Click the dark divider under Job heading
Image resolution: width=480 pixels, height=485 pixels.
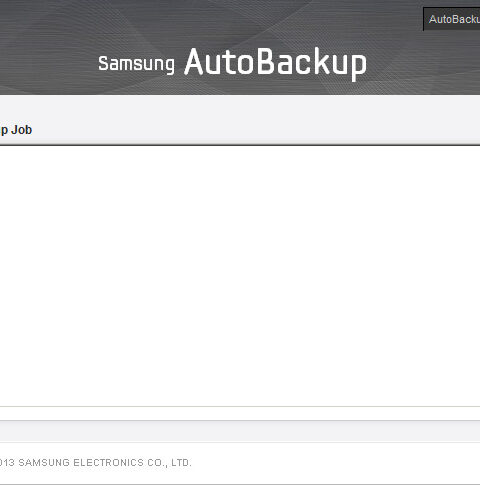240,145
